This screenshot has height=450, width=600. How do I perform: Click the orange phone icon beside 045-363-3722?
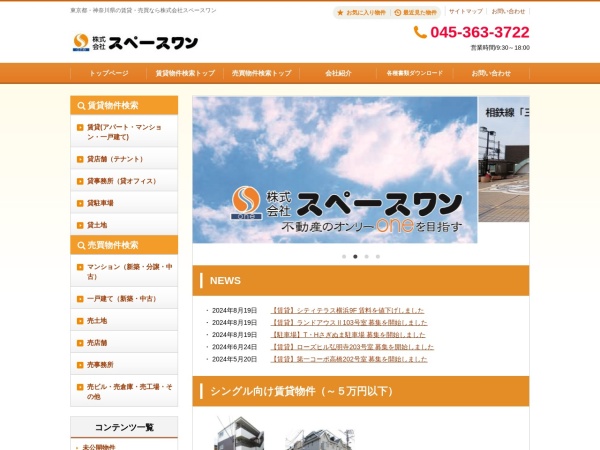[420, 32]
